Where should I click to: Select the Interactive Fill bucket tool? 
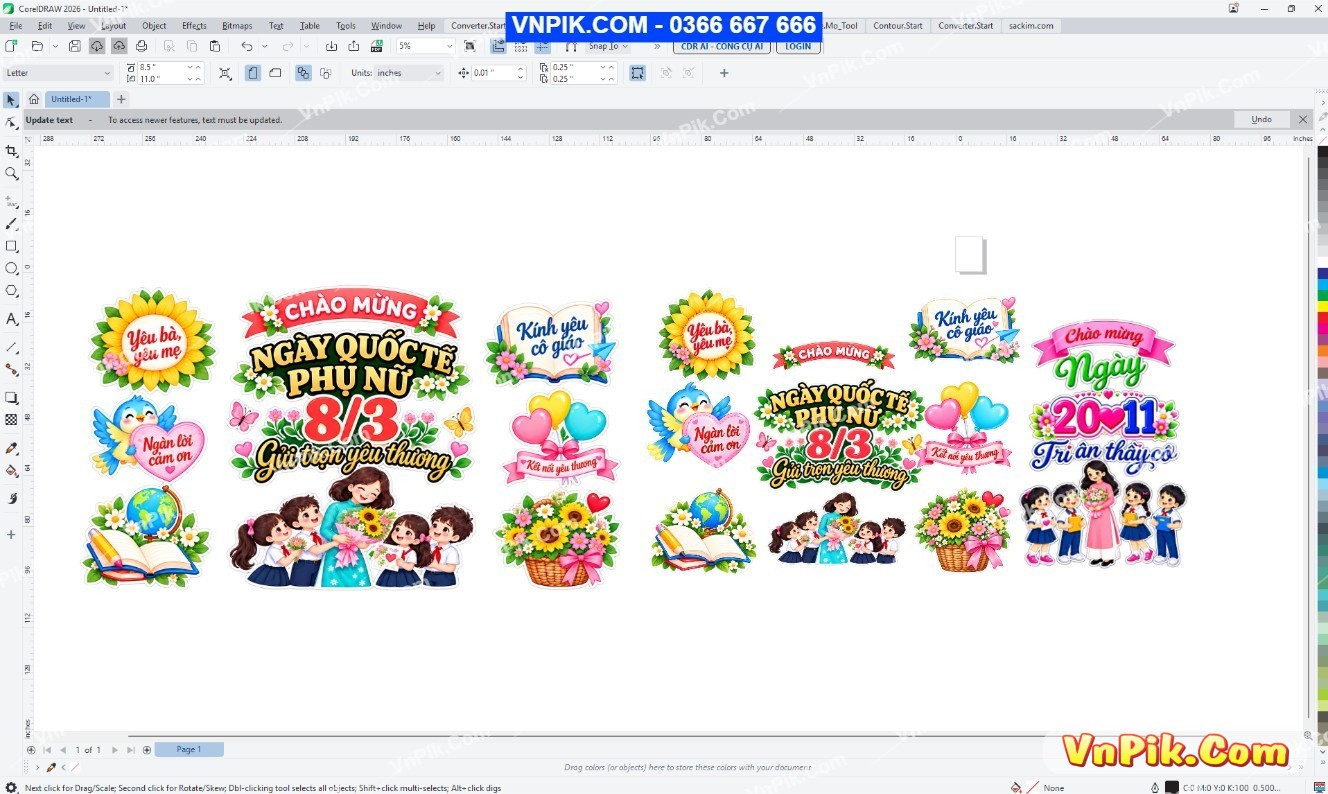pos(11,471)
